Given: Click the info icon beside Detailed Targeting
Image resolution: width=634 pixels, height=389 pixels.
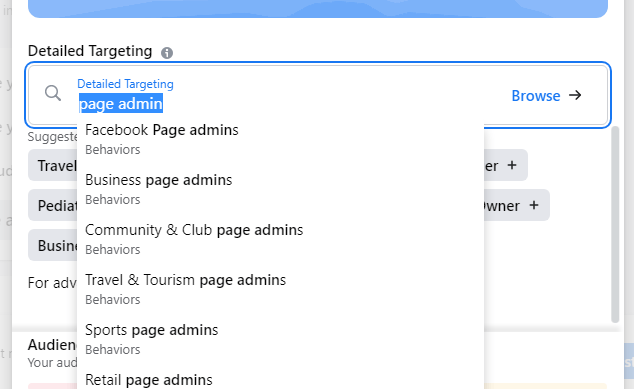Looking at the screenshot, I should [x=167, y=53].
